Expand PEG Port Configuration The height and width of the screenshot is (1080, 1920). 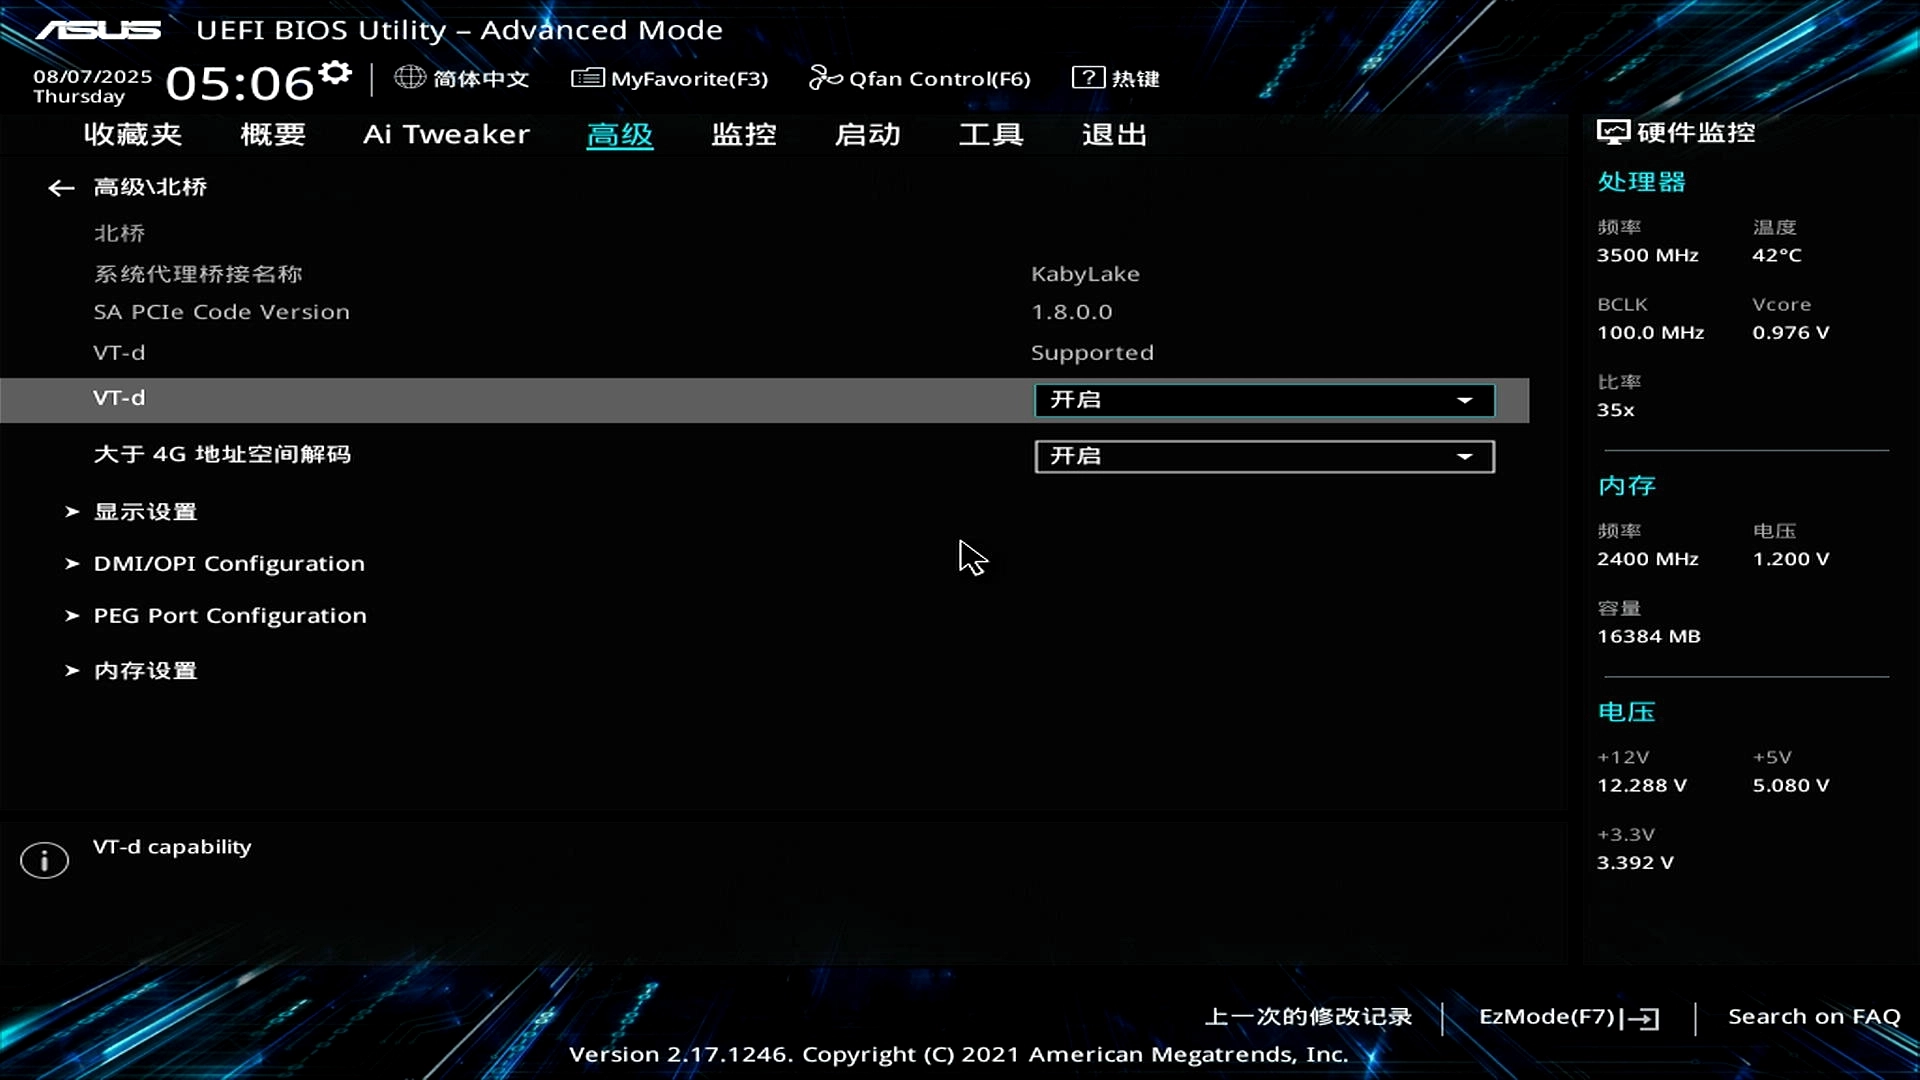(x=230, y=616)
